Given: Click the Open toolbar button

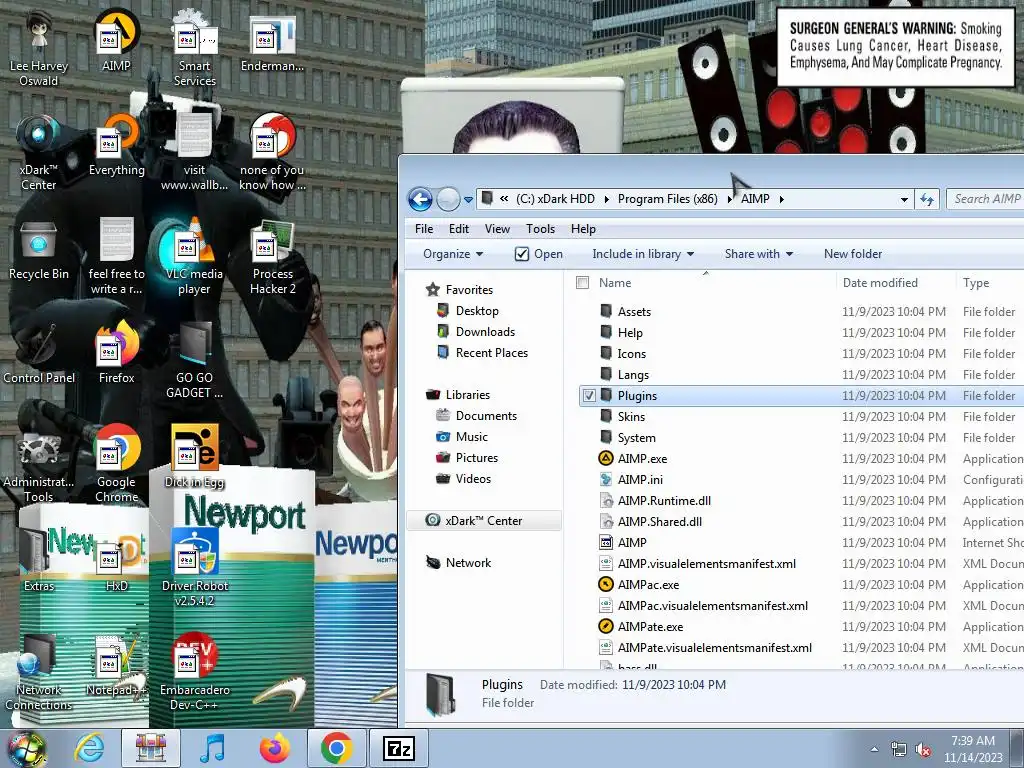Looking at the screenshot, I should 539,254.
